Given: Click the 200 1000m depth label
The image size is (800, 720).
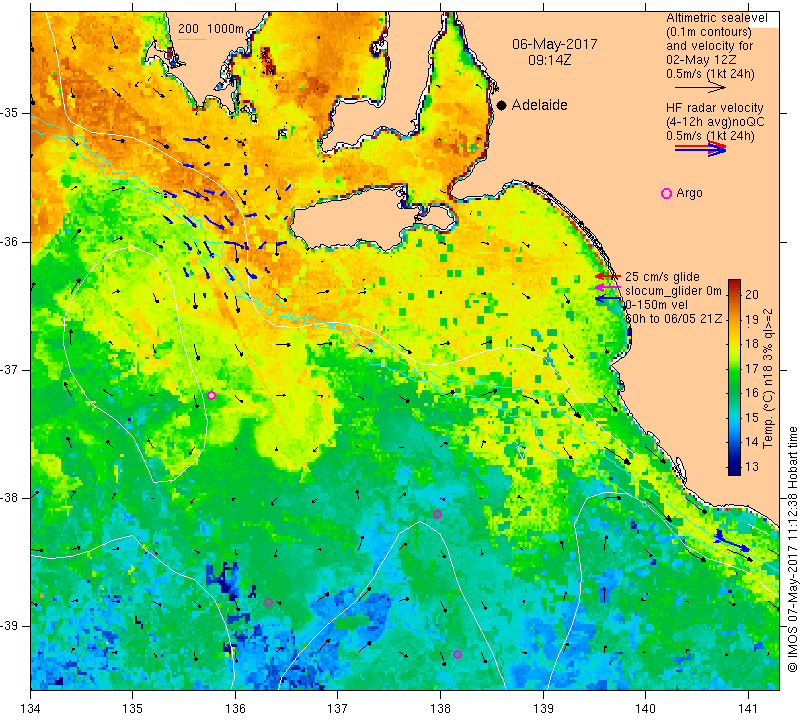Looking at the screenshot, I should [211, 29].
